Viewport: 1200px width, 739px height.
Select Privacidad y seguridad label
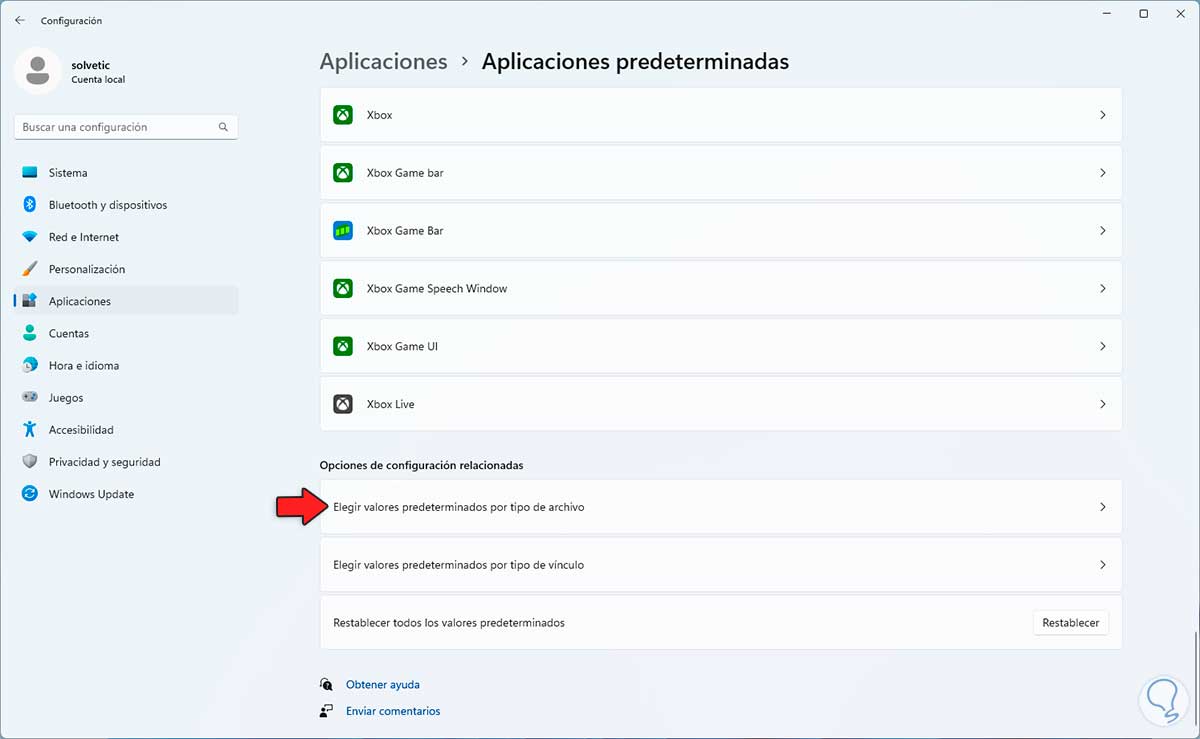tap(105, 462)
